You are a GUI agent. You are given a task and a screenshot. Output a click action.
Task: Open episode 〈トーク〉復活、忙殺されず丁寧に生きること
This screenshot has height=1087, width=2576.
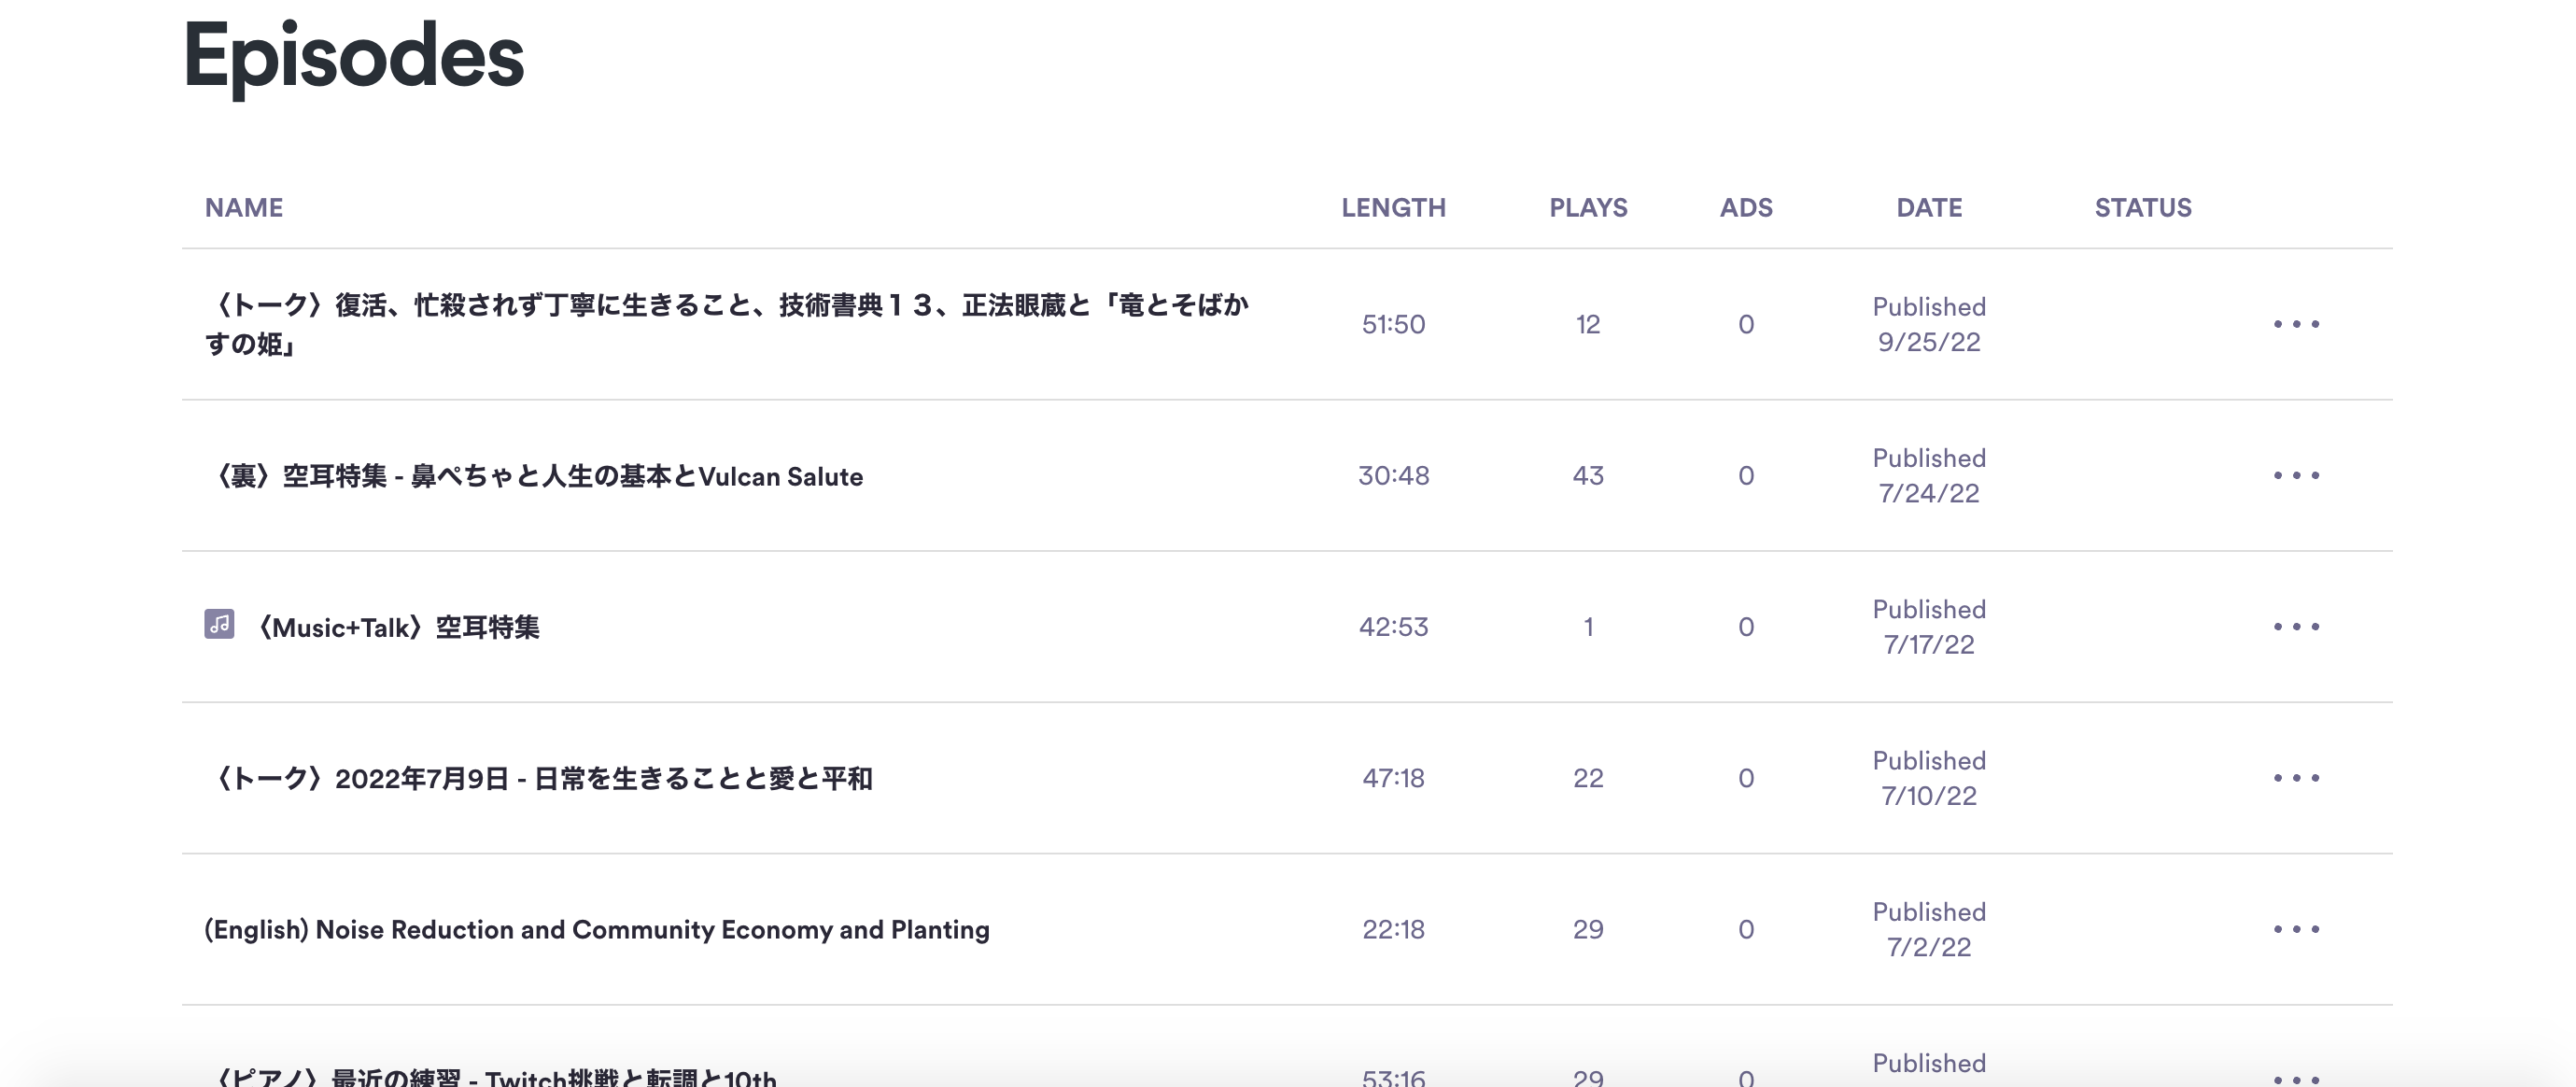[727, 324]
